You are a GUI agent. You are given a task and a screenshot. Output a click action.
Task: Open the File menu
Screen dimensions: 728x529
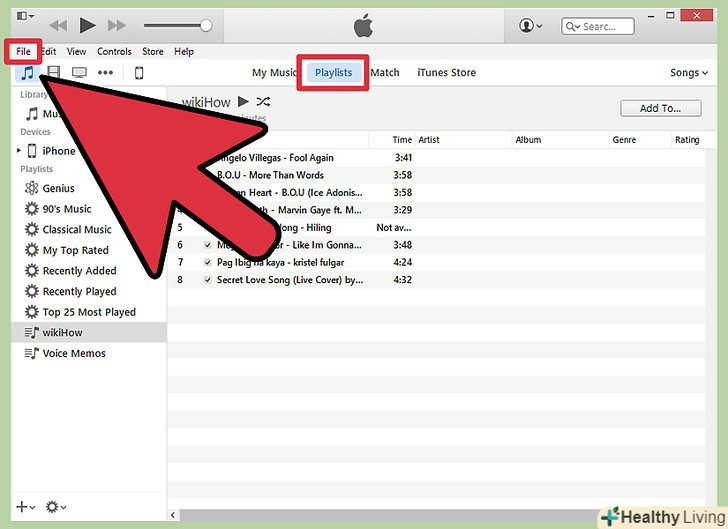click(x=23, y=52)
